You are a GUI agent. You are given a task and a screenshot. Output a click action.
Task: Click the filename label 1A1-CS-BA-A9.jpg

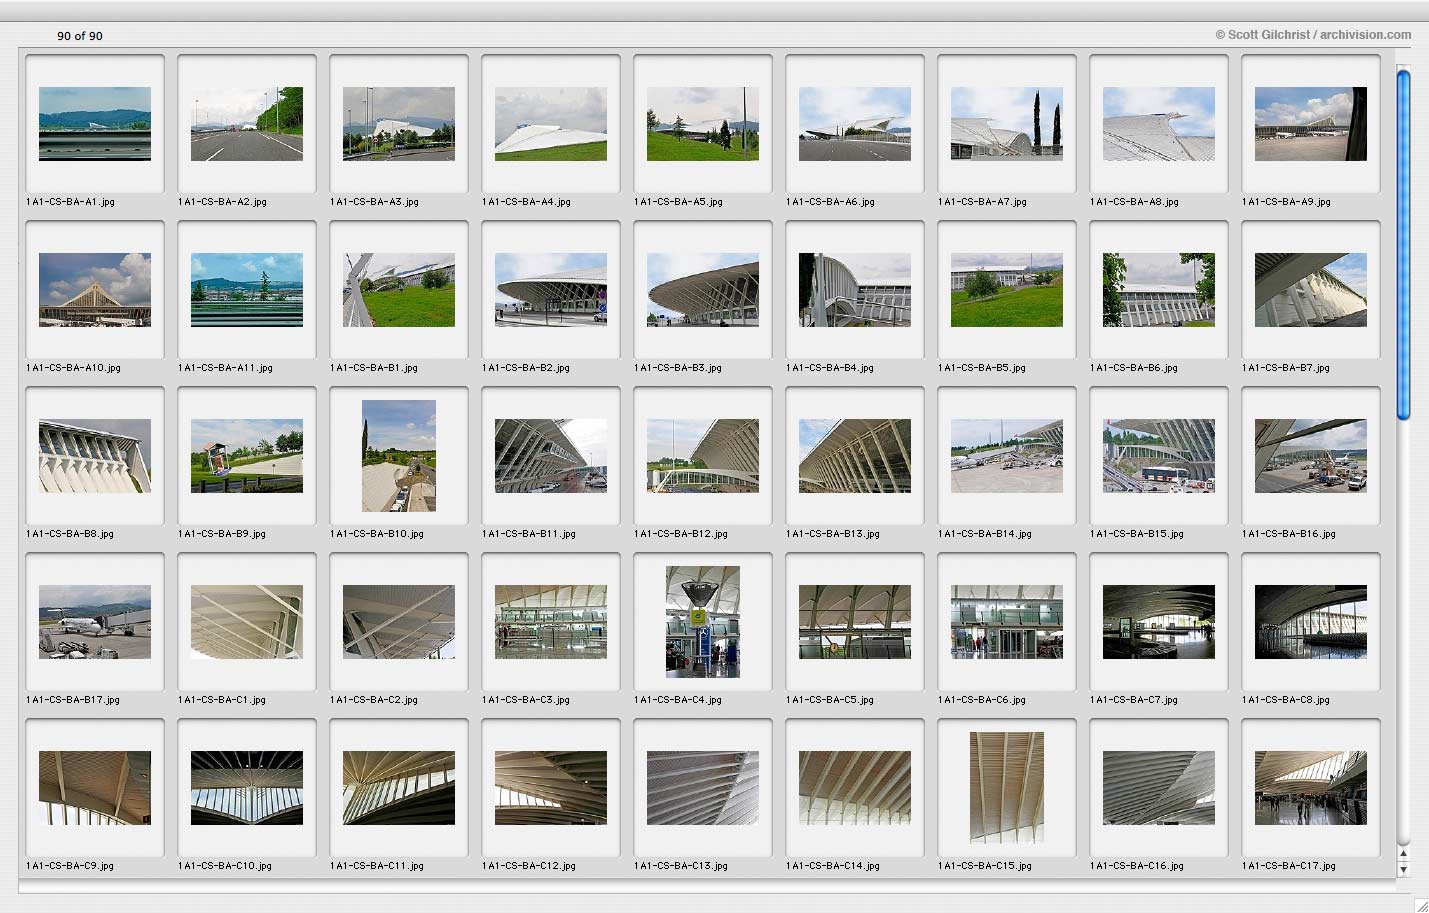tap(1286, 202)
